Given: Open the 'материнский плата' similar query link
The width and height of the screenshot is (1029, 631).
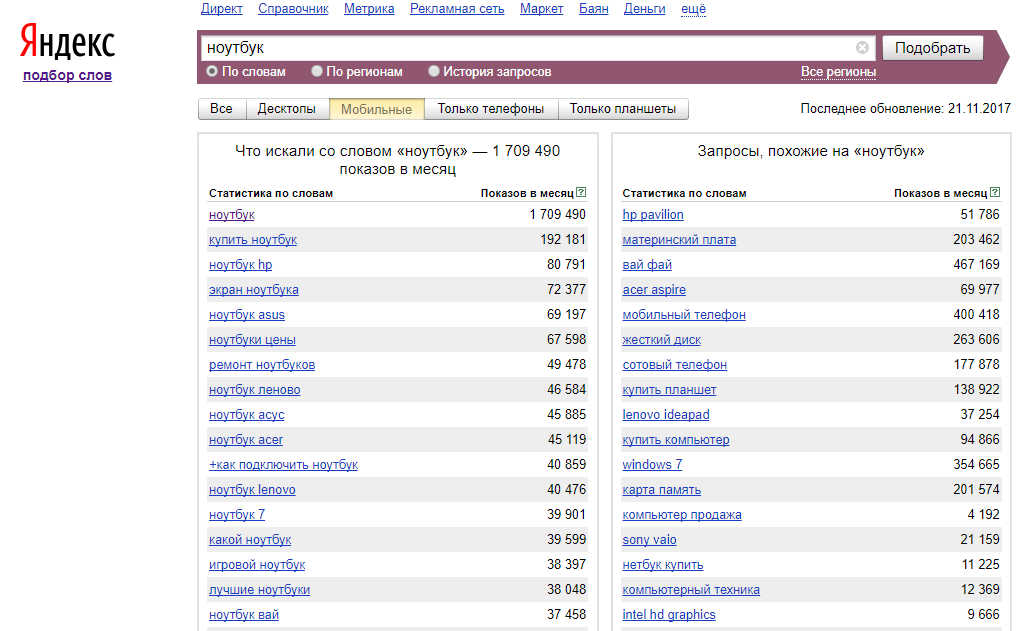Looking at the screenshot, I should pos(679,239).
